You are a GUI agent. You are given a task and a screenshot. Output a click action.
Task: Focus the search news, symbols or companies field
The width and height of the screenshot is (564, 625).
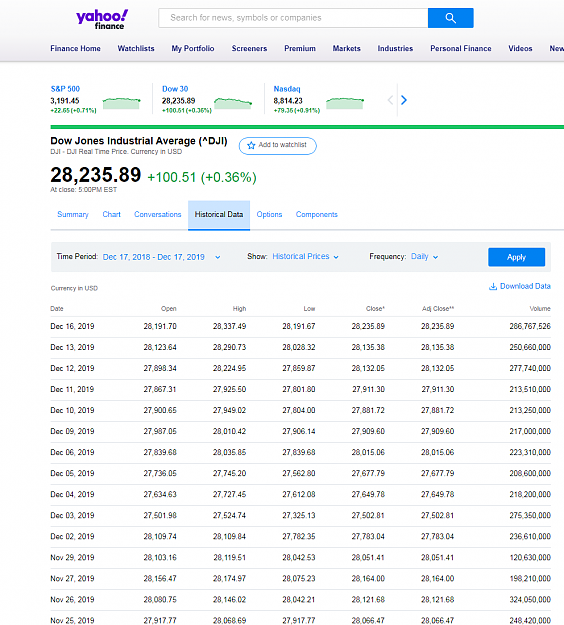point(293,18)
